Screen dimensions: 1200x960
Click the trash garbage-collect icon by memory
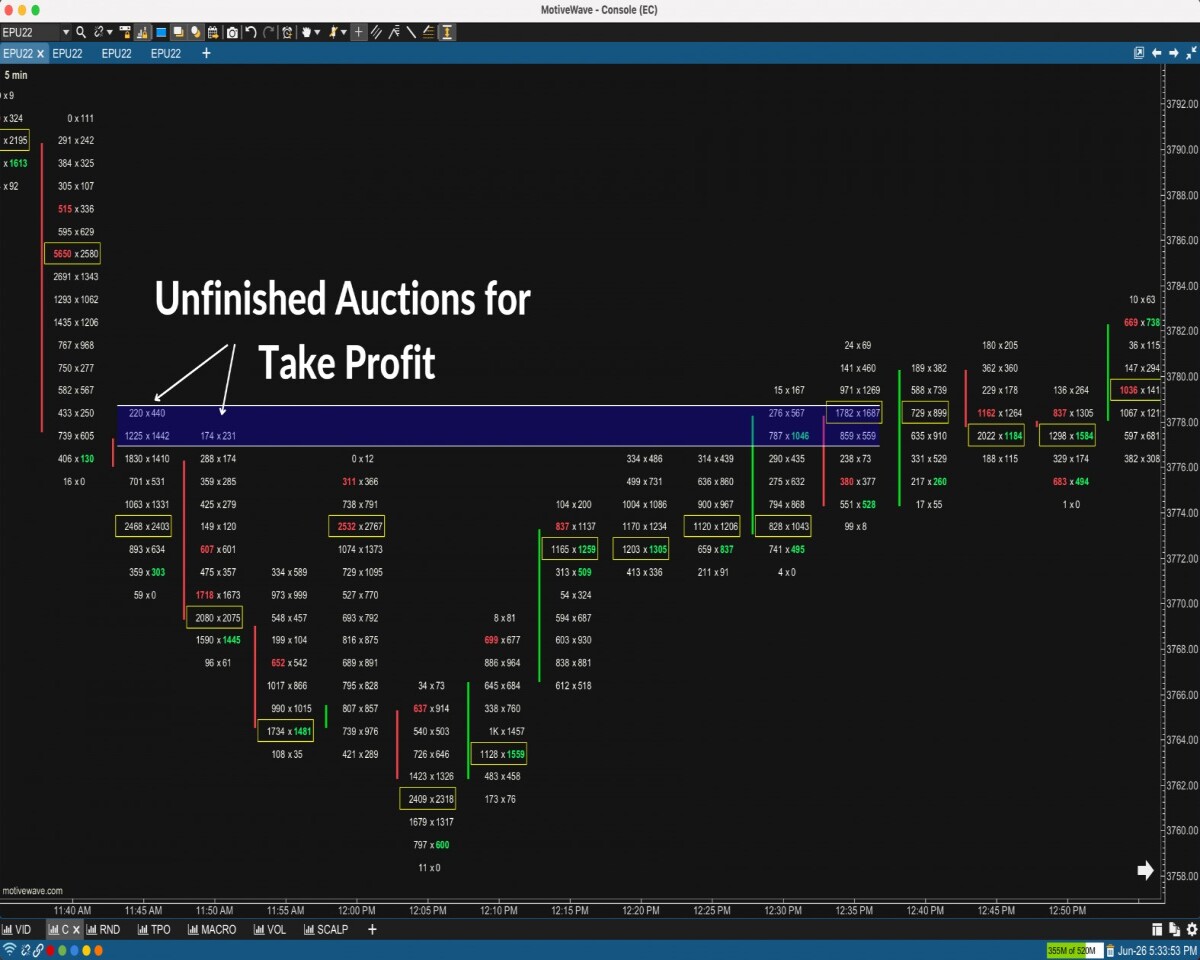[x=1110, y=950]
